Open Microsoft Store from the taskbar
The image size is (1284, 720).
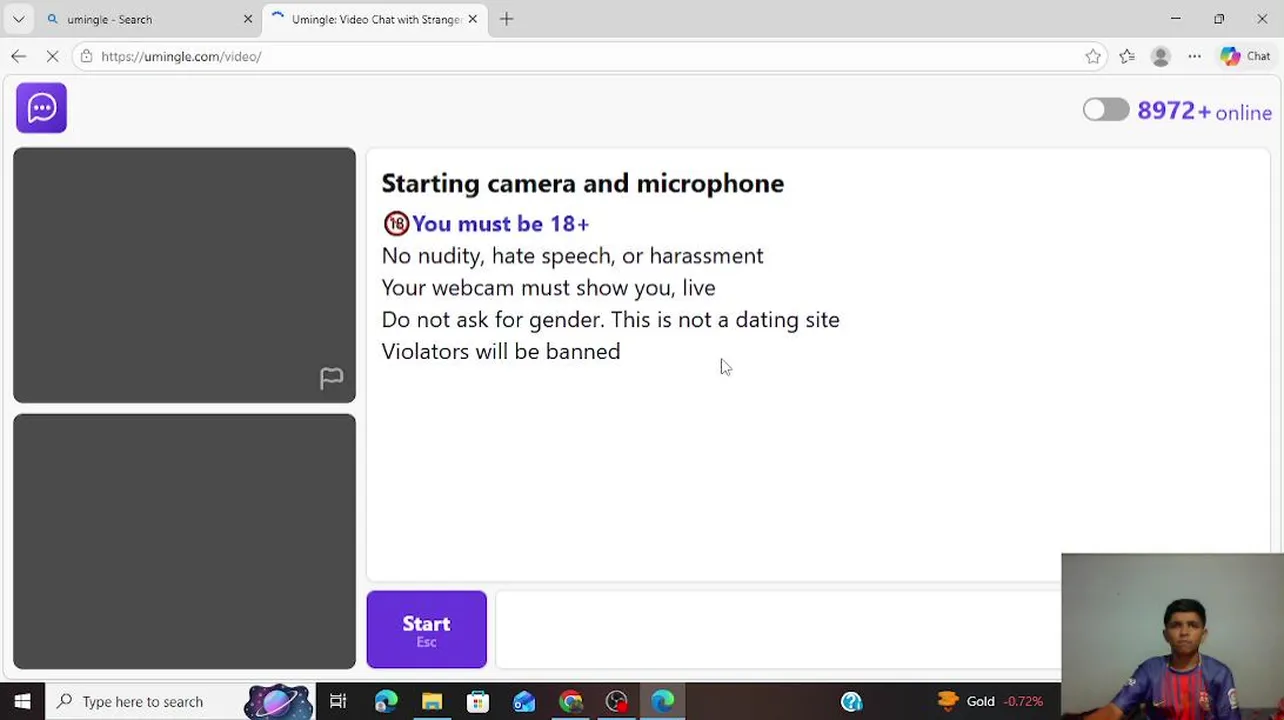(x=478, y=702)
